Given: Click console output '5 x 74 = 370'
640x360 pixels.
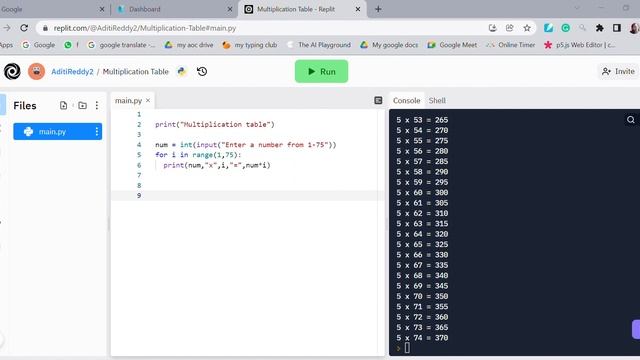Looking at the screenshot, I should click(422, 338).
